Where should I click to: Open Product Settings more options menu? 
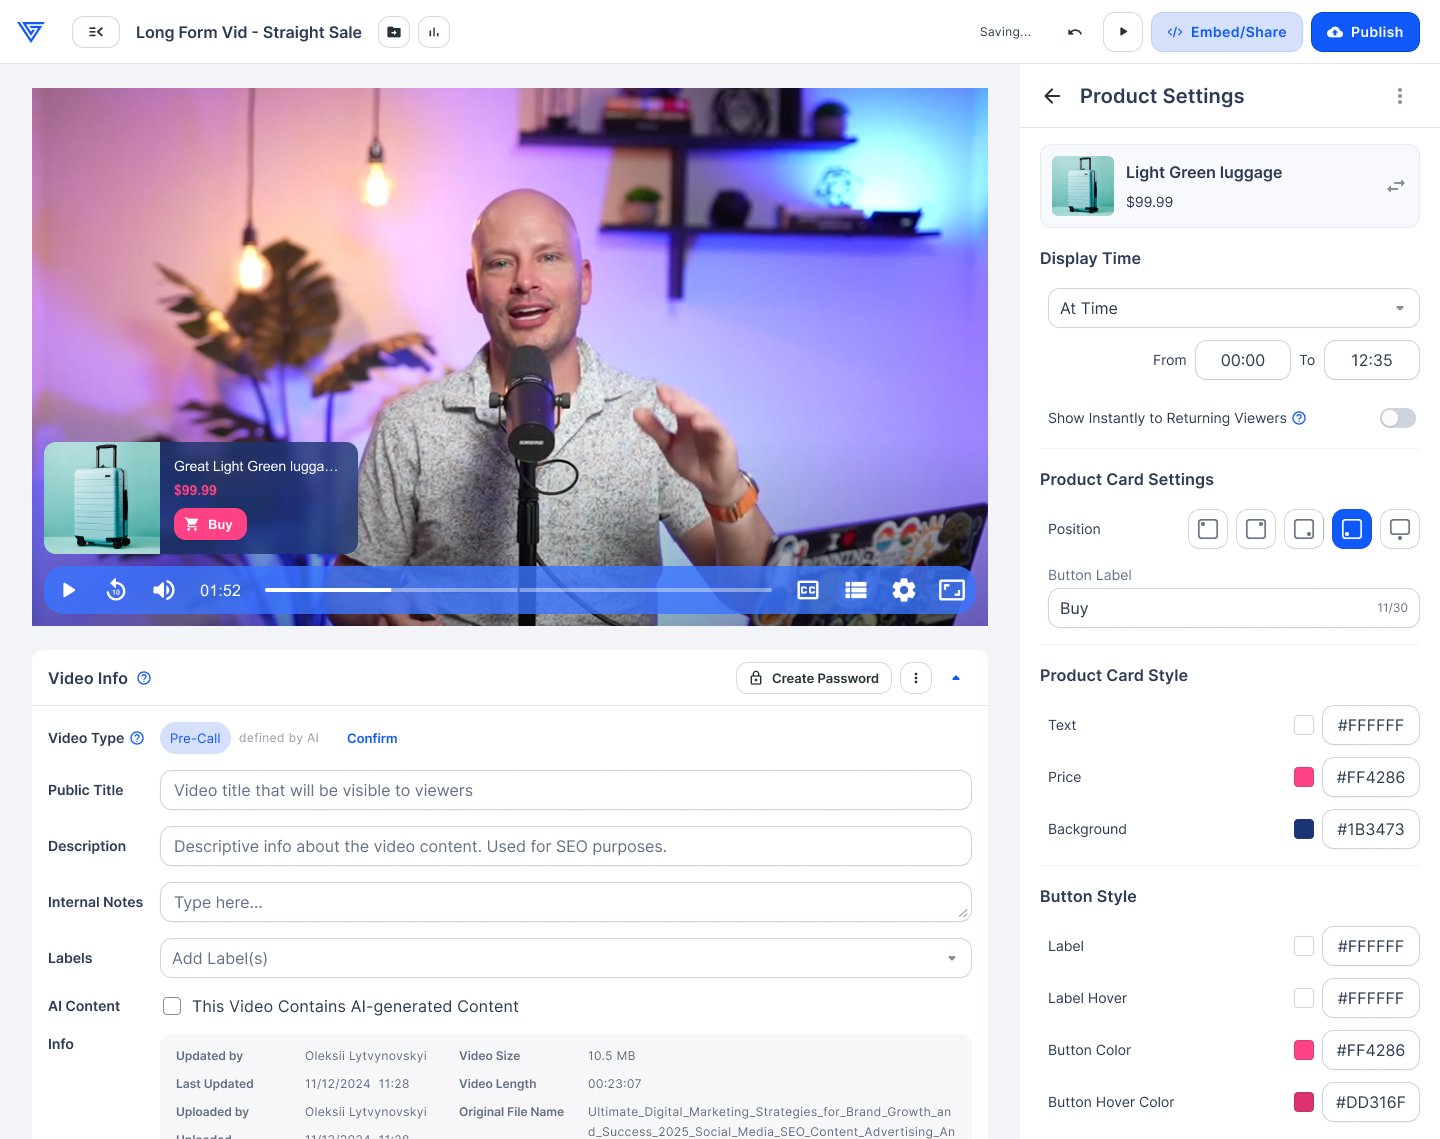tap(1400, 96)
